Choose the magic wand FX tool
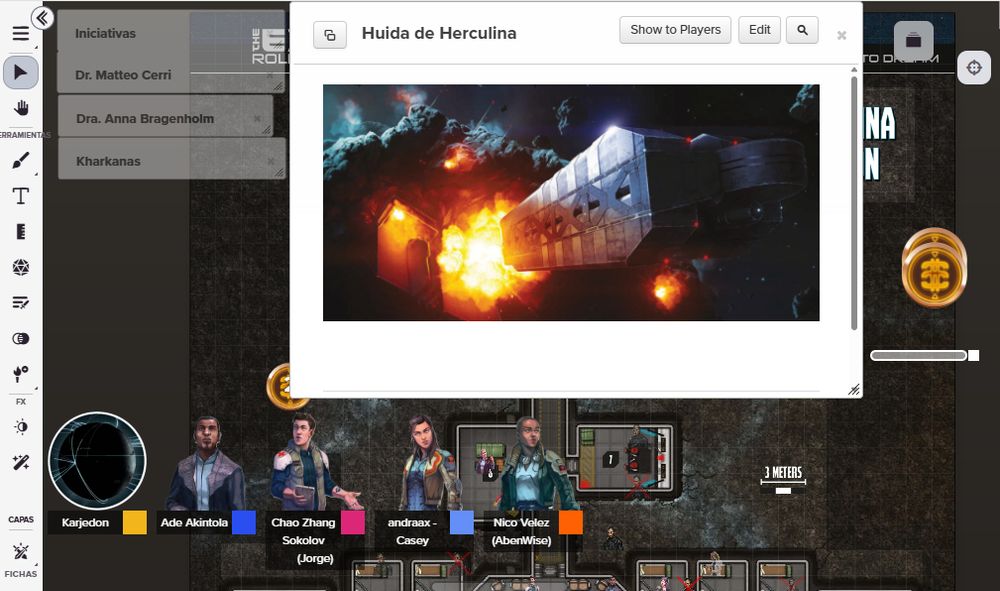 [x=20, y=462]
